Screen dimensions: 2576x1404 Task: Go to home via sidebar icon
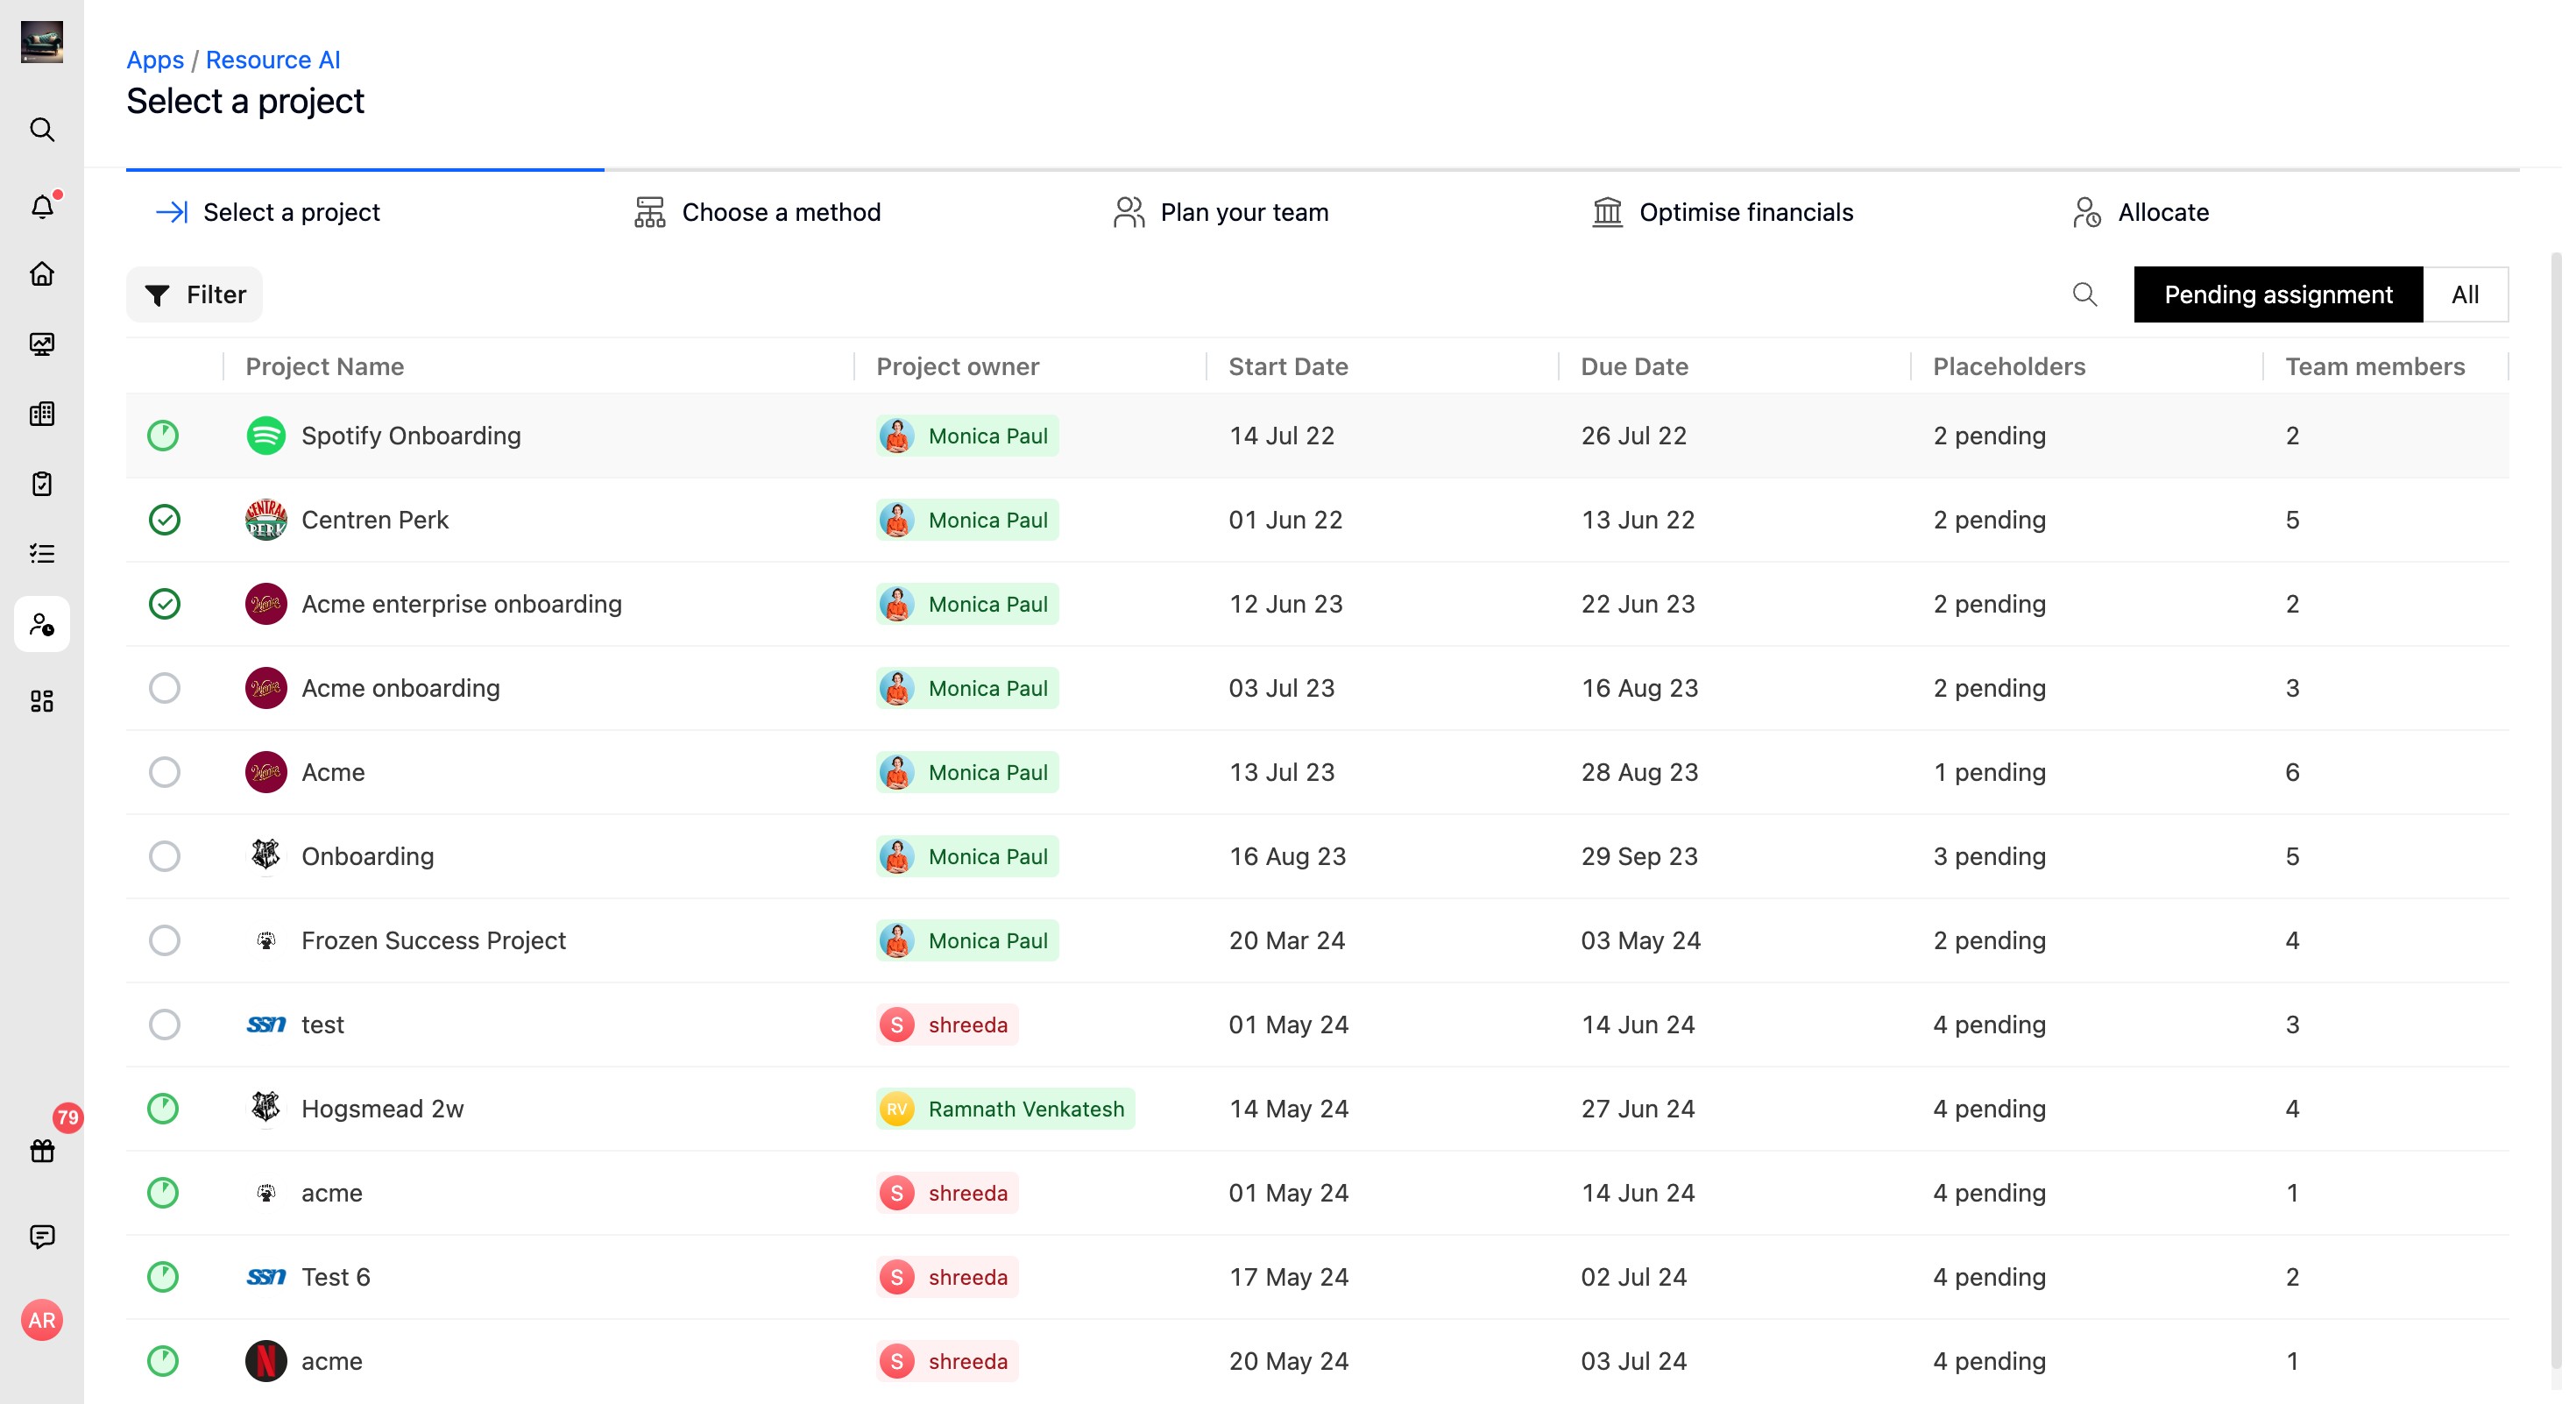42,274
